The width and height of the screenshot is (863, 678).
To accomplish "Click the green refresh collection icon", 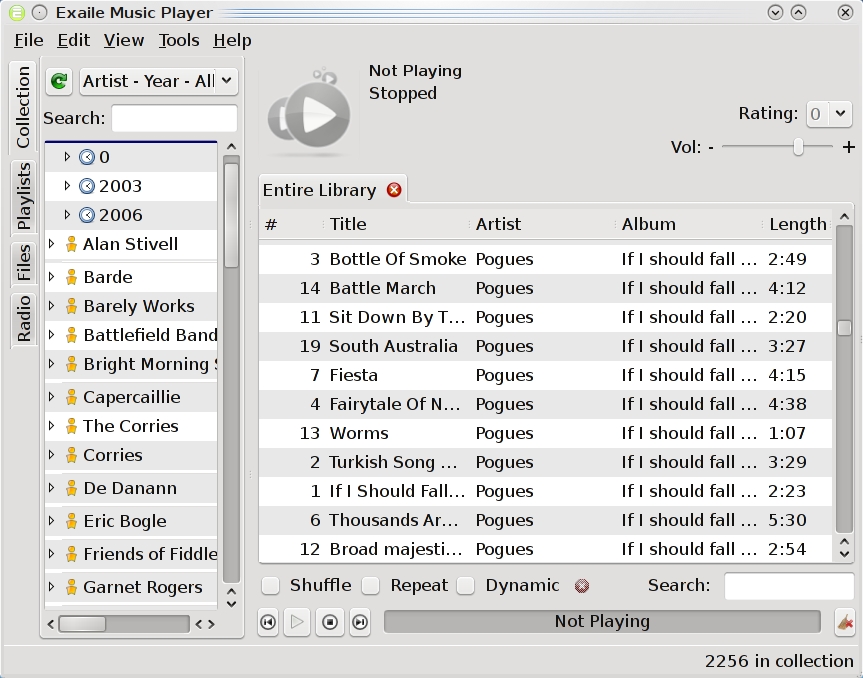I will (60, 81).
